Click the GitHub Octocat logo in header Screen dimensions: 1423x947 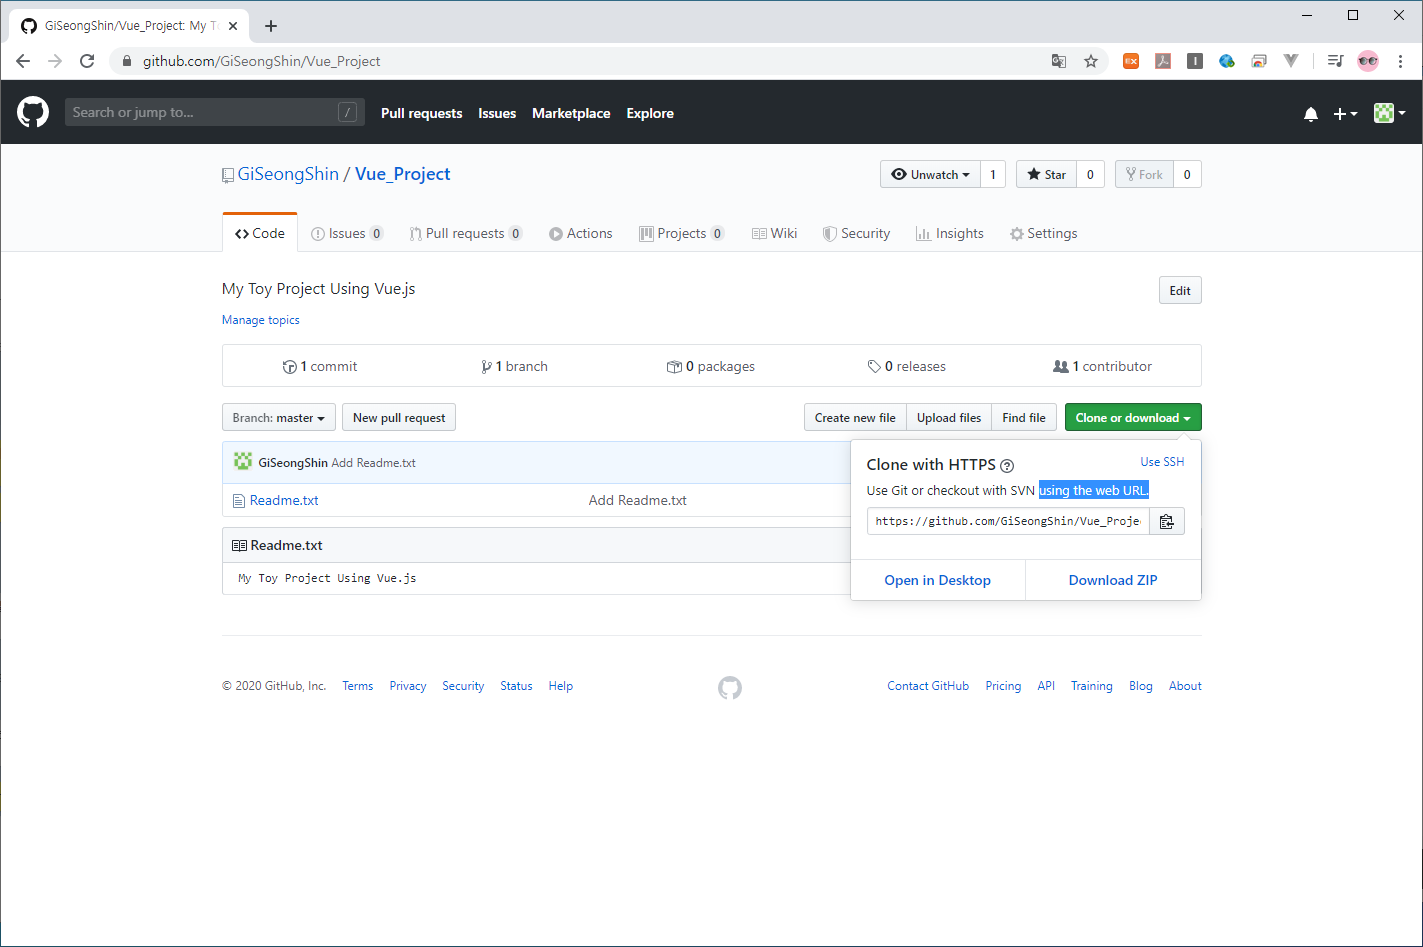pos(33,112)
